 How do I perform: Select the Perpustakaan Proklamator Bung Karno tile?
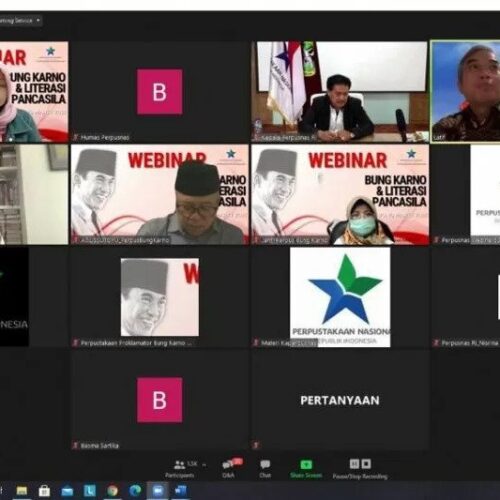tap(159, 297)
